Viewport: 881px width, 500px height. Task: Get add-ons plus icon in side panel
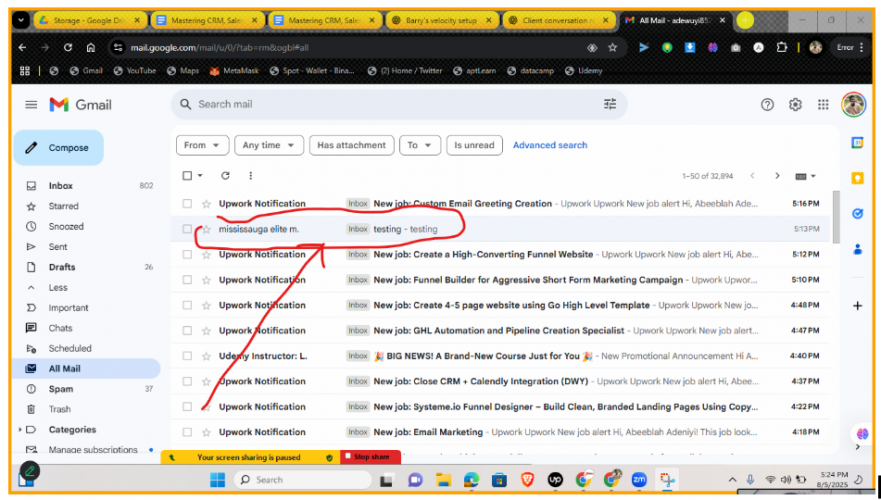[x=857, y=306]
